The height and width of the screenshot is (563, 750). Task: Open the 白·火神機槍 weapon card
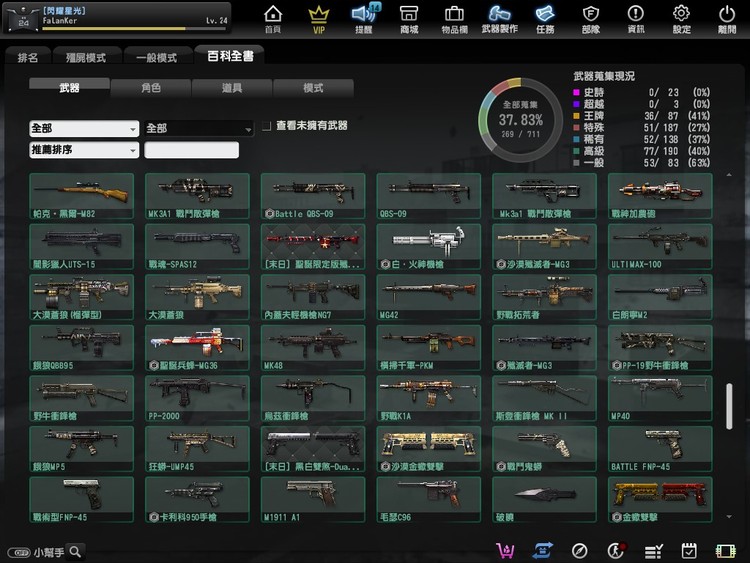pos(429,247)
